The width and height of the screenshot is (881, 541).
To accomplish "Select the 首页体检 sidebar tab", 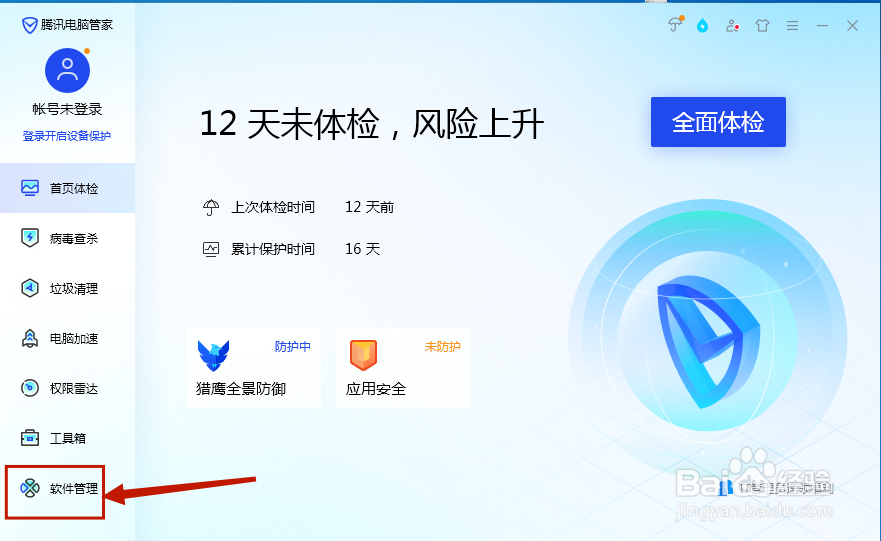I will click(x=67, y=188).
